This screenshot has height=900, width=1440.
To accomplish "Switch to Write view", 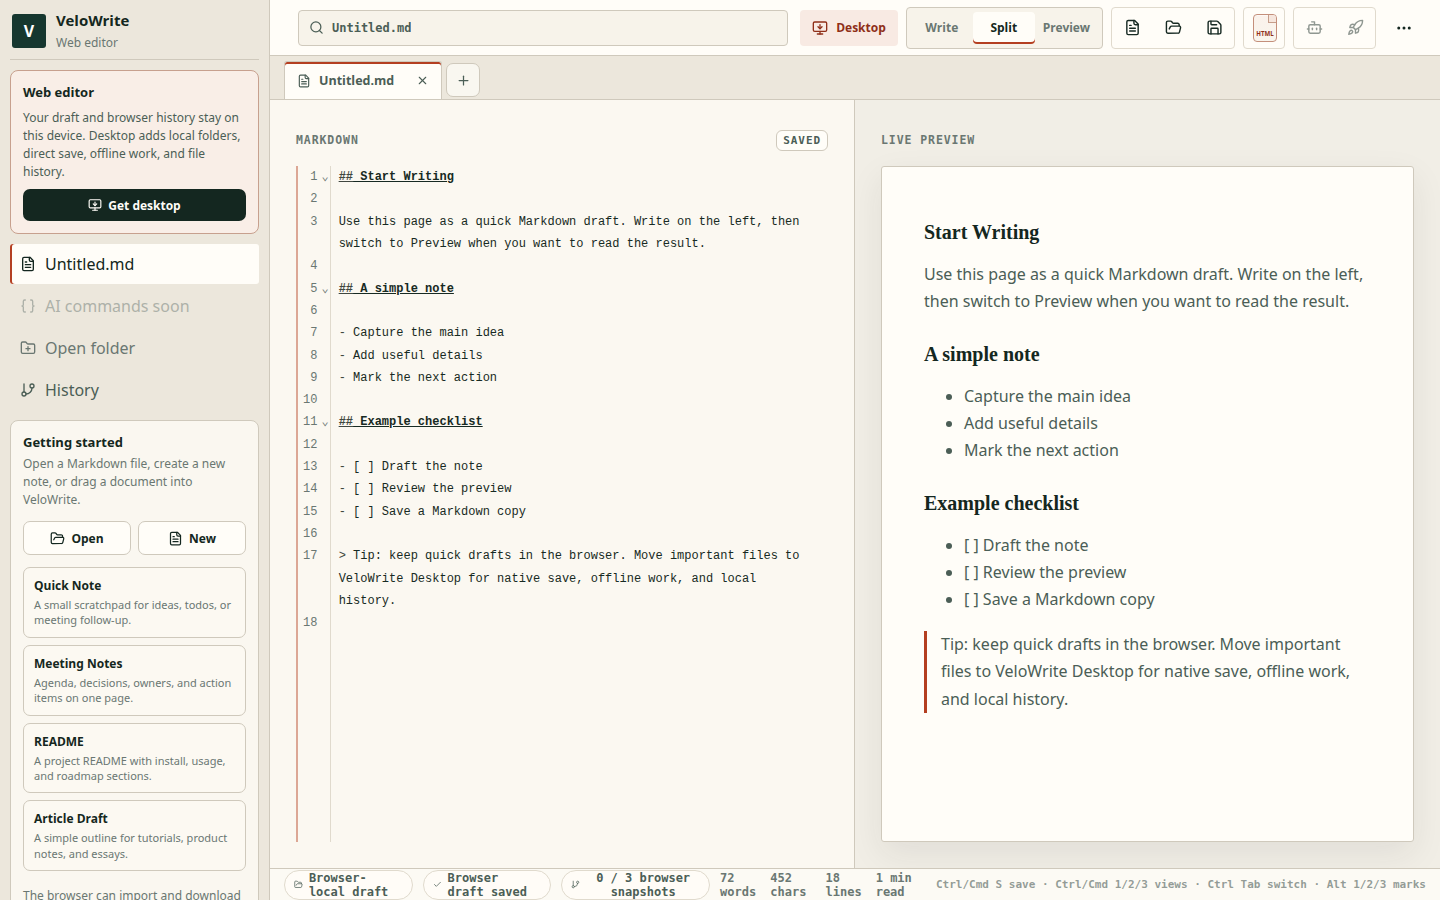I will (941, 28).
